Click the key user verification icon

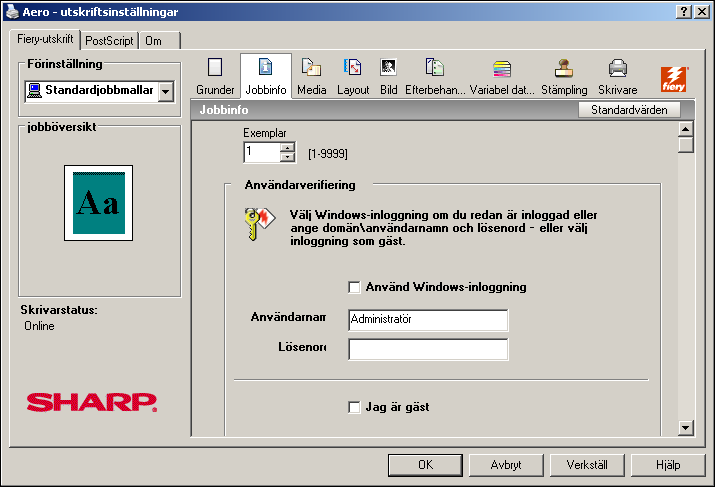pos(259,223)
